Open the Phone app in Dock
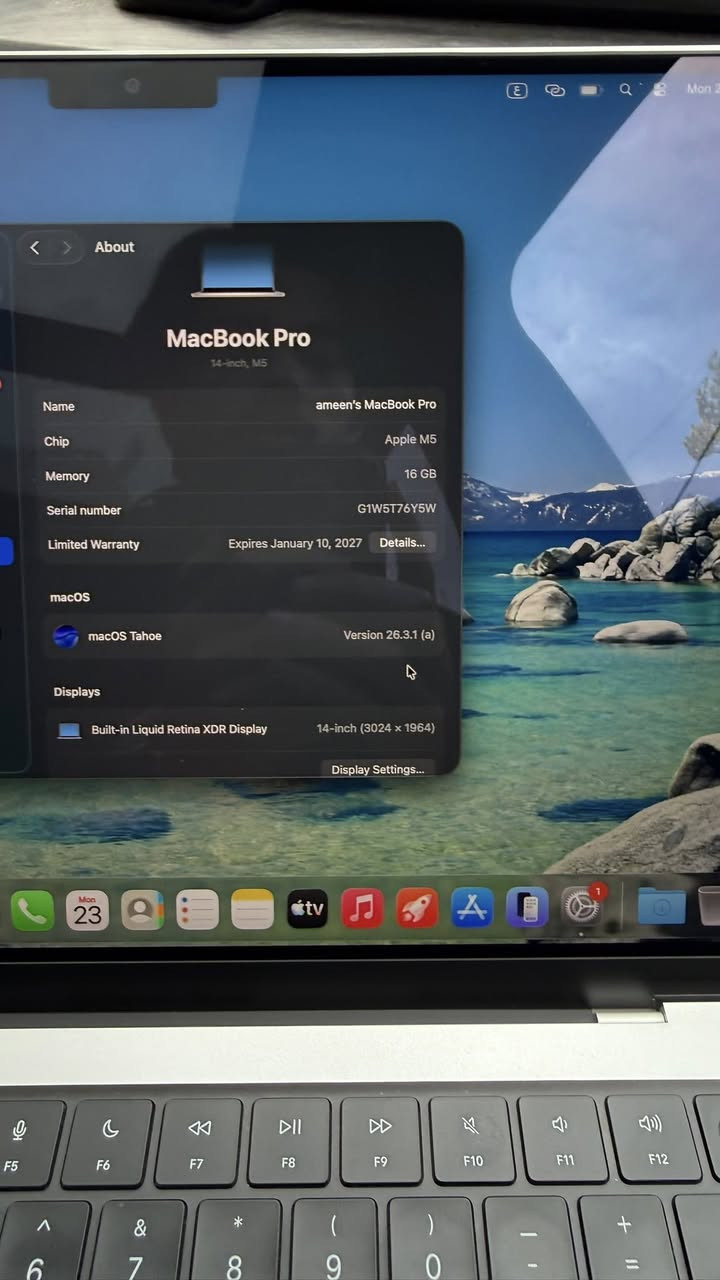This screenshot has width=720, height=1280. coord(32,911)
